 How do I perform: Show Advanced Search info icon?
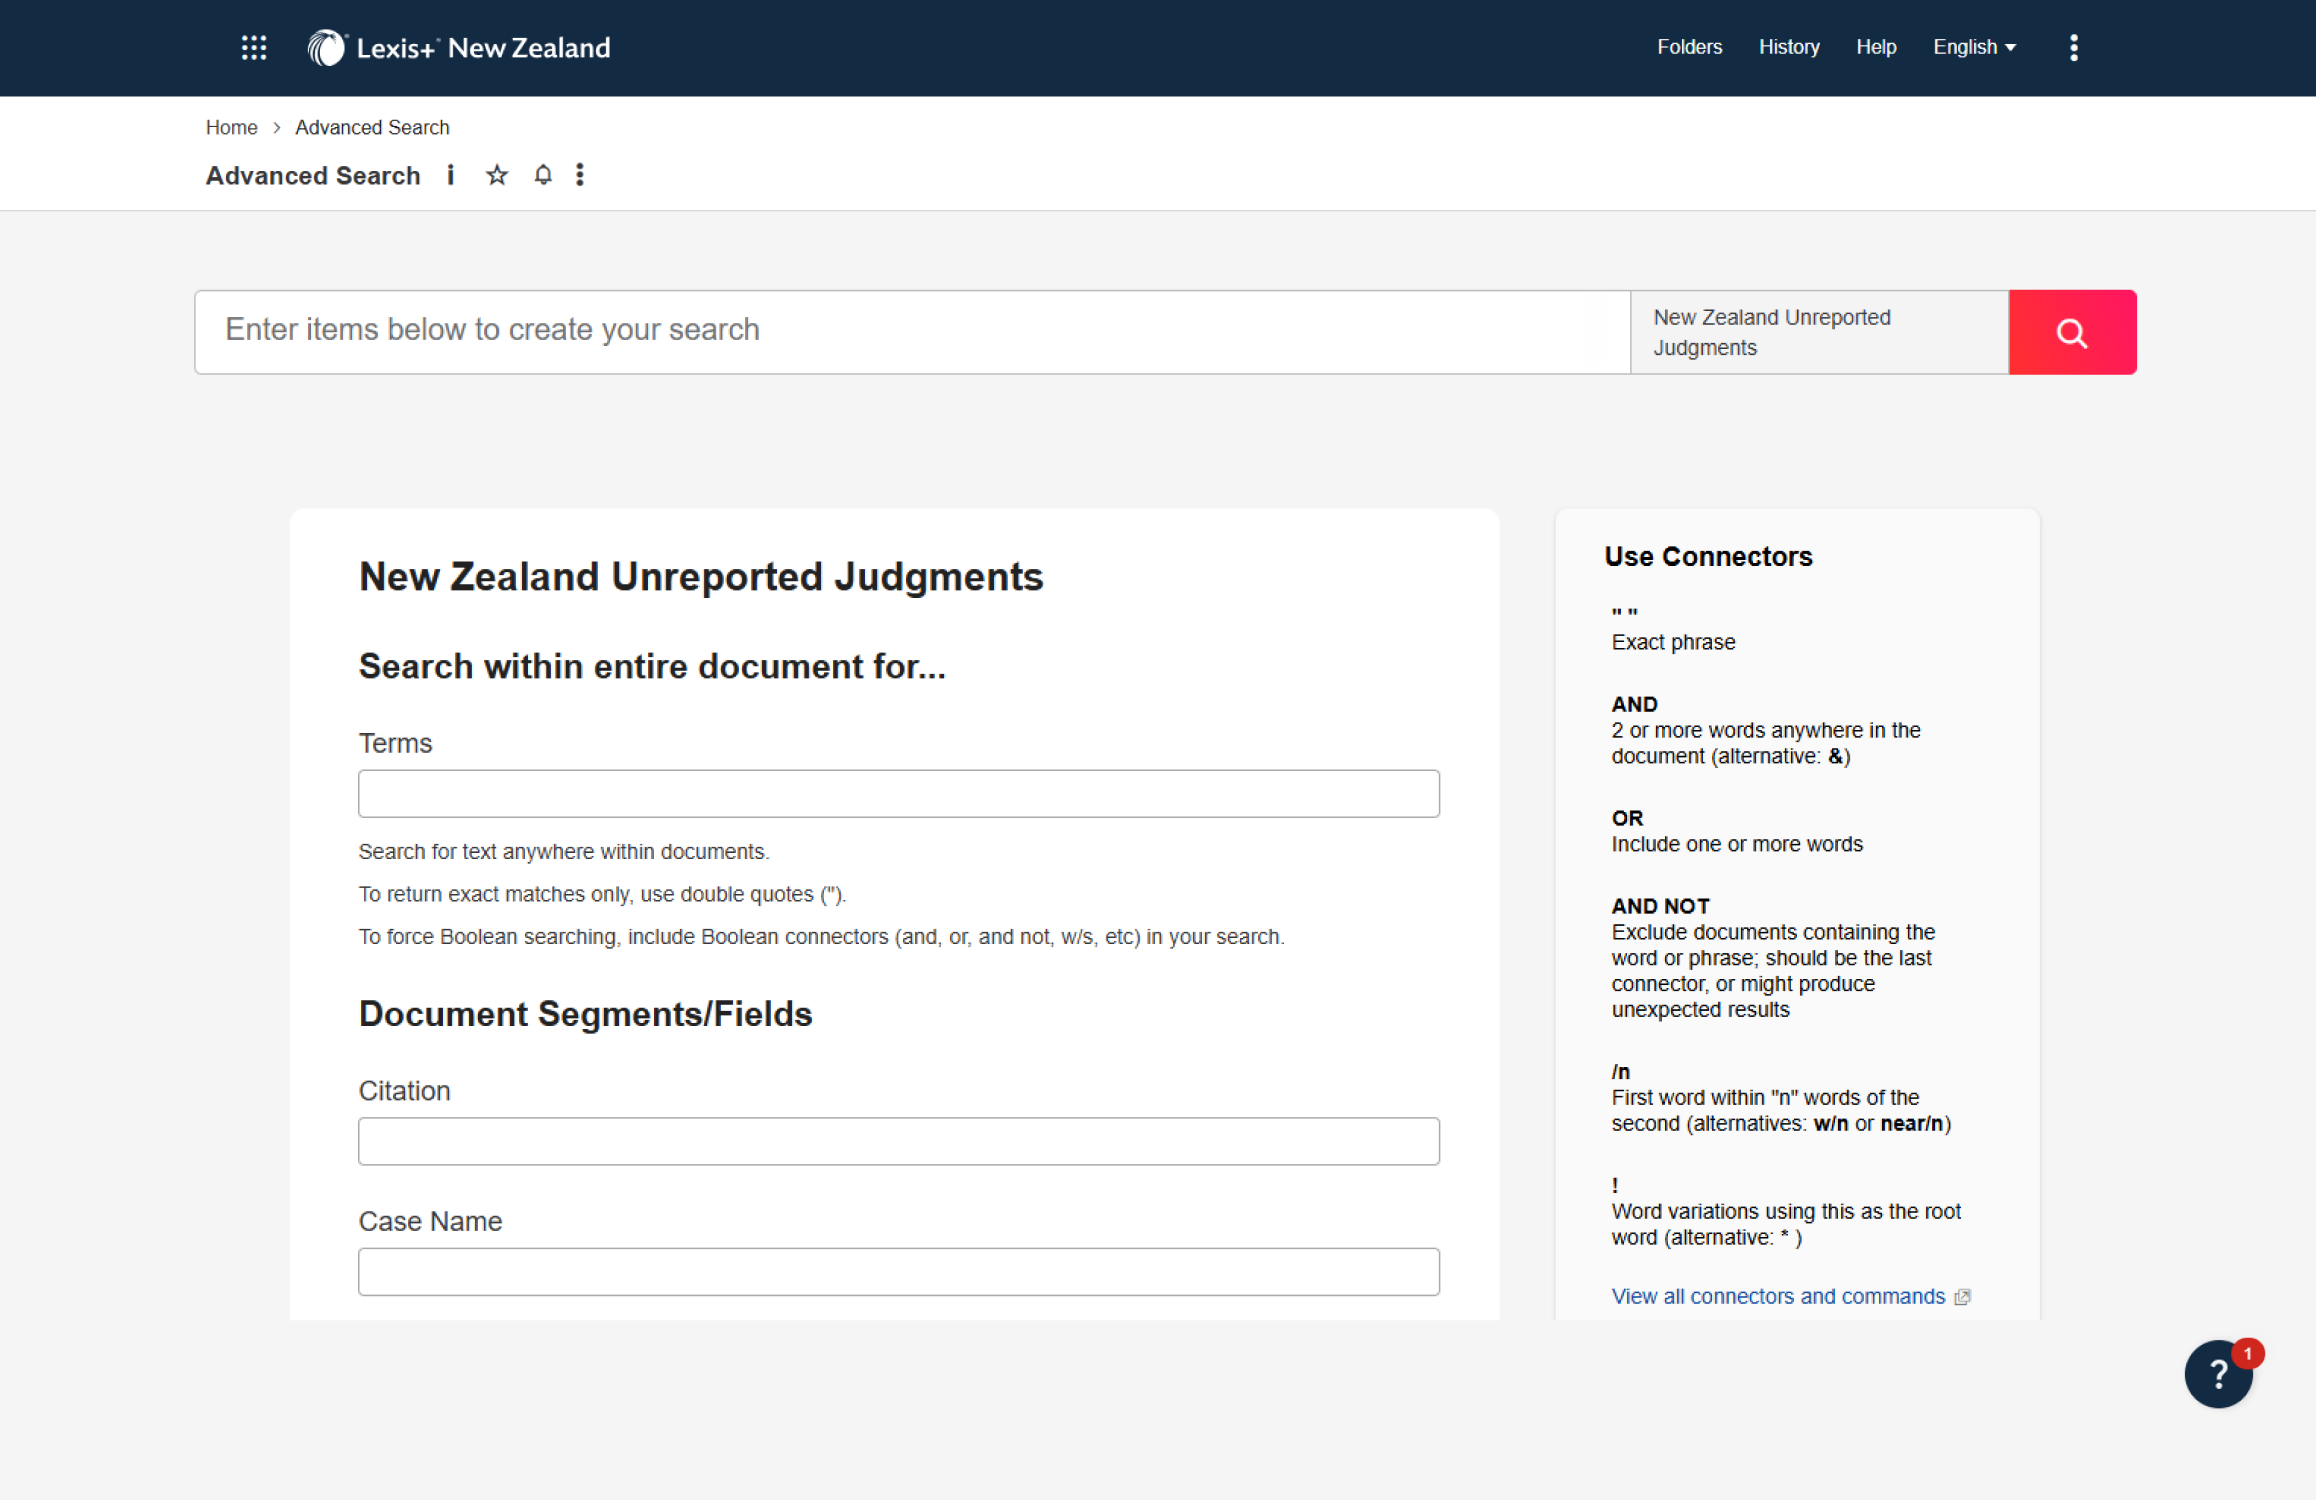click(451, 175)
